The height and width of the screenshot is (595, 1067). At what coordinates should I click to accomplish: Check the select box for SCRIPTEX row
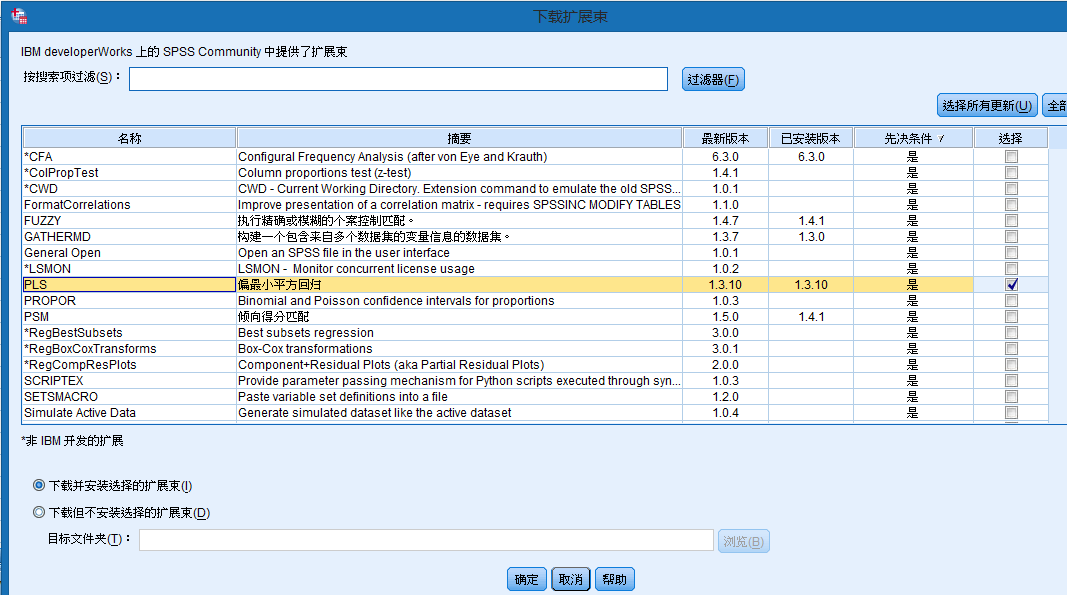[1011, 381]
